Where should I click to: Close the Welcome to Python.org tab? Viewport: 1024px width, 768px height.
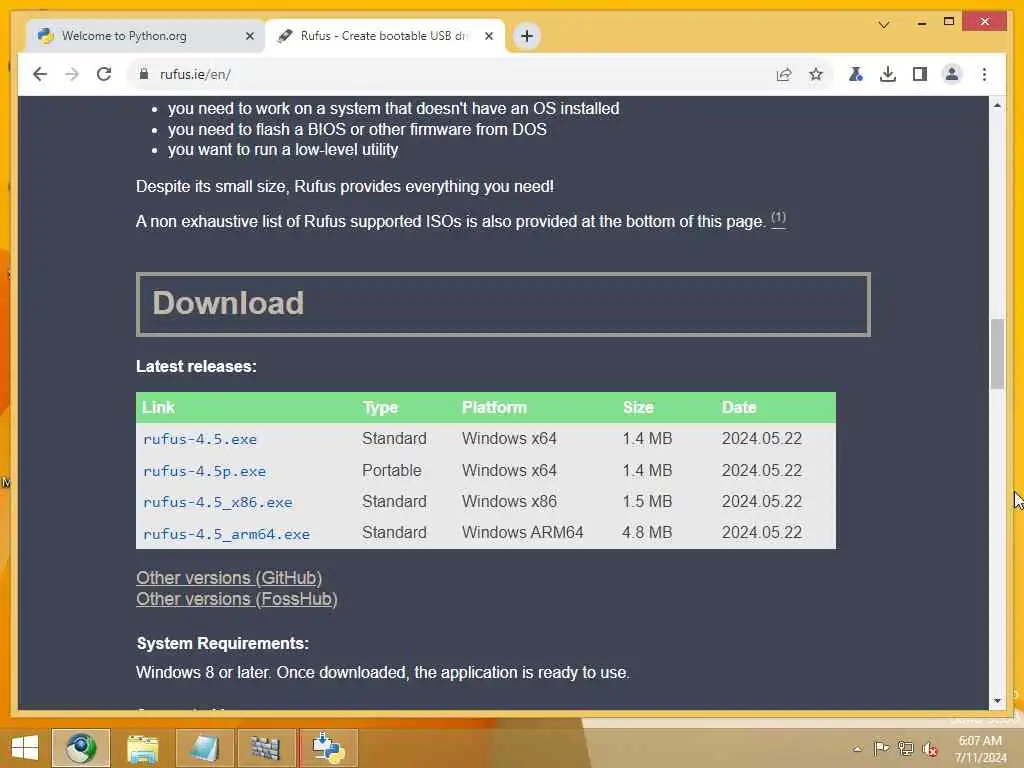pyautogui.click(x=249, y=36)
